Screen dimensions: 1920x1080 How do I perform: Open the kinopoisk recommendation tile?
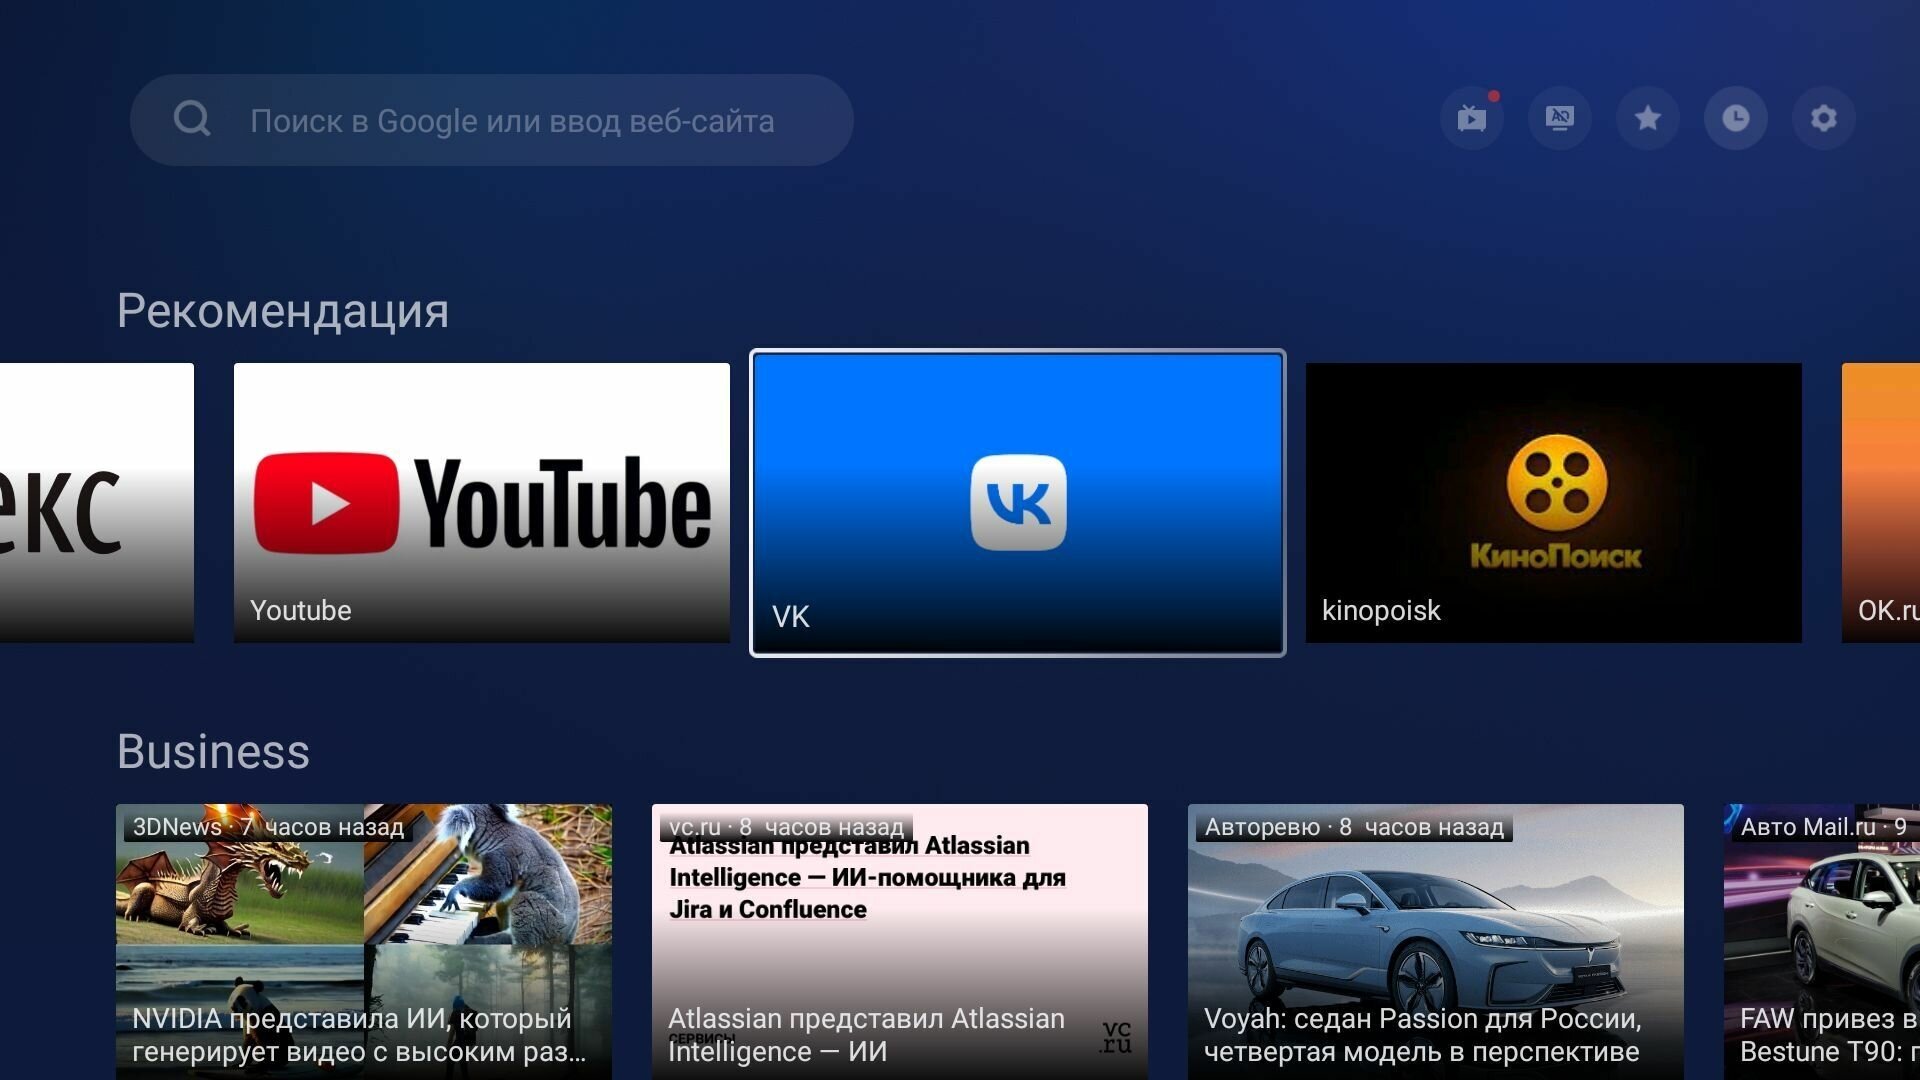coord(1554,502)
